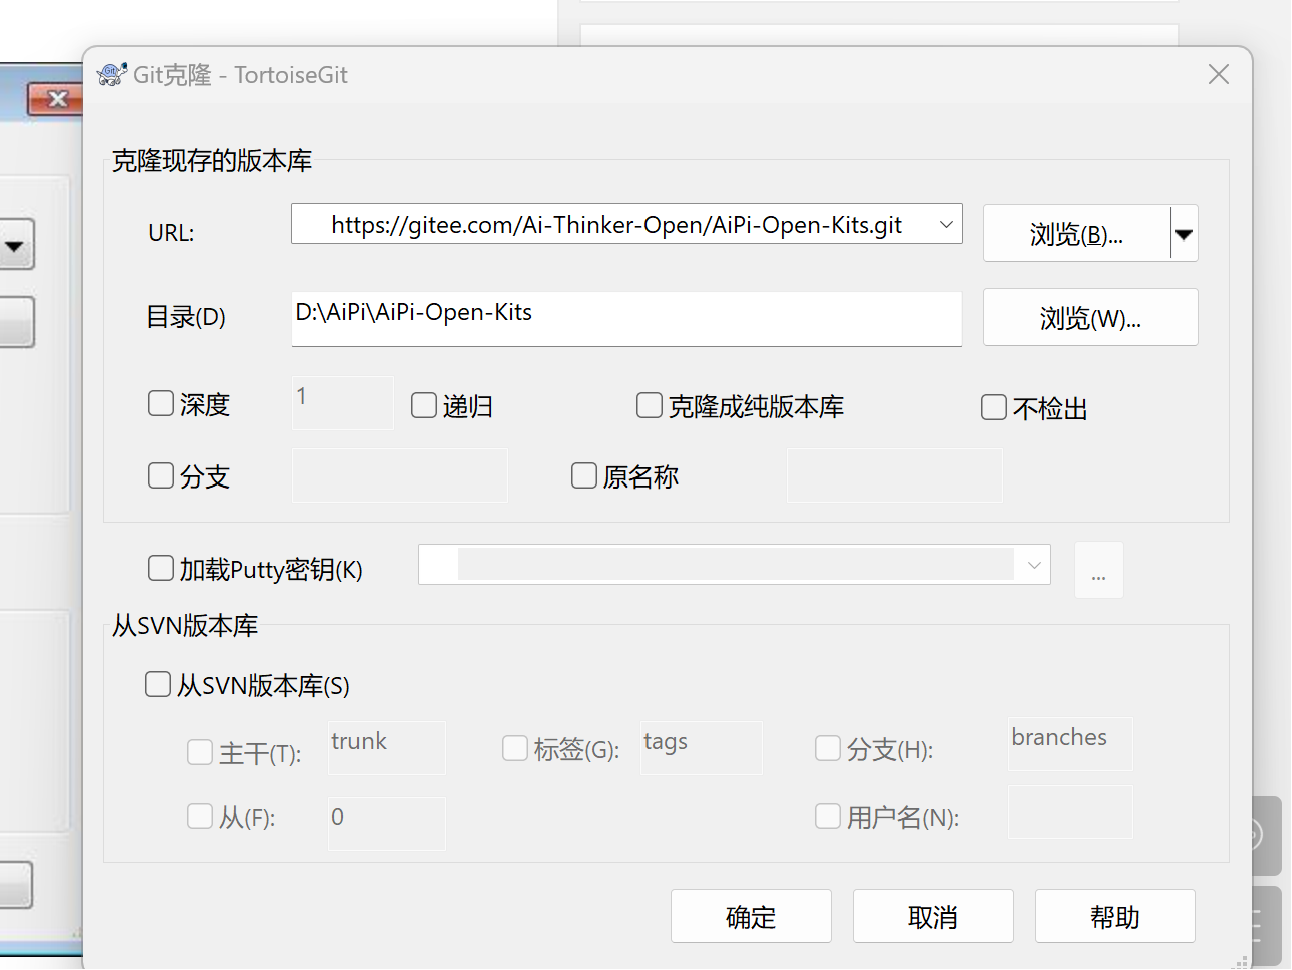Click the trunk text field

tap(387, 748)
